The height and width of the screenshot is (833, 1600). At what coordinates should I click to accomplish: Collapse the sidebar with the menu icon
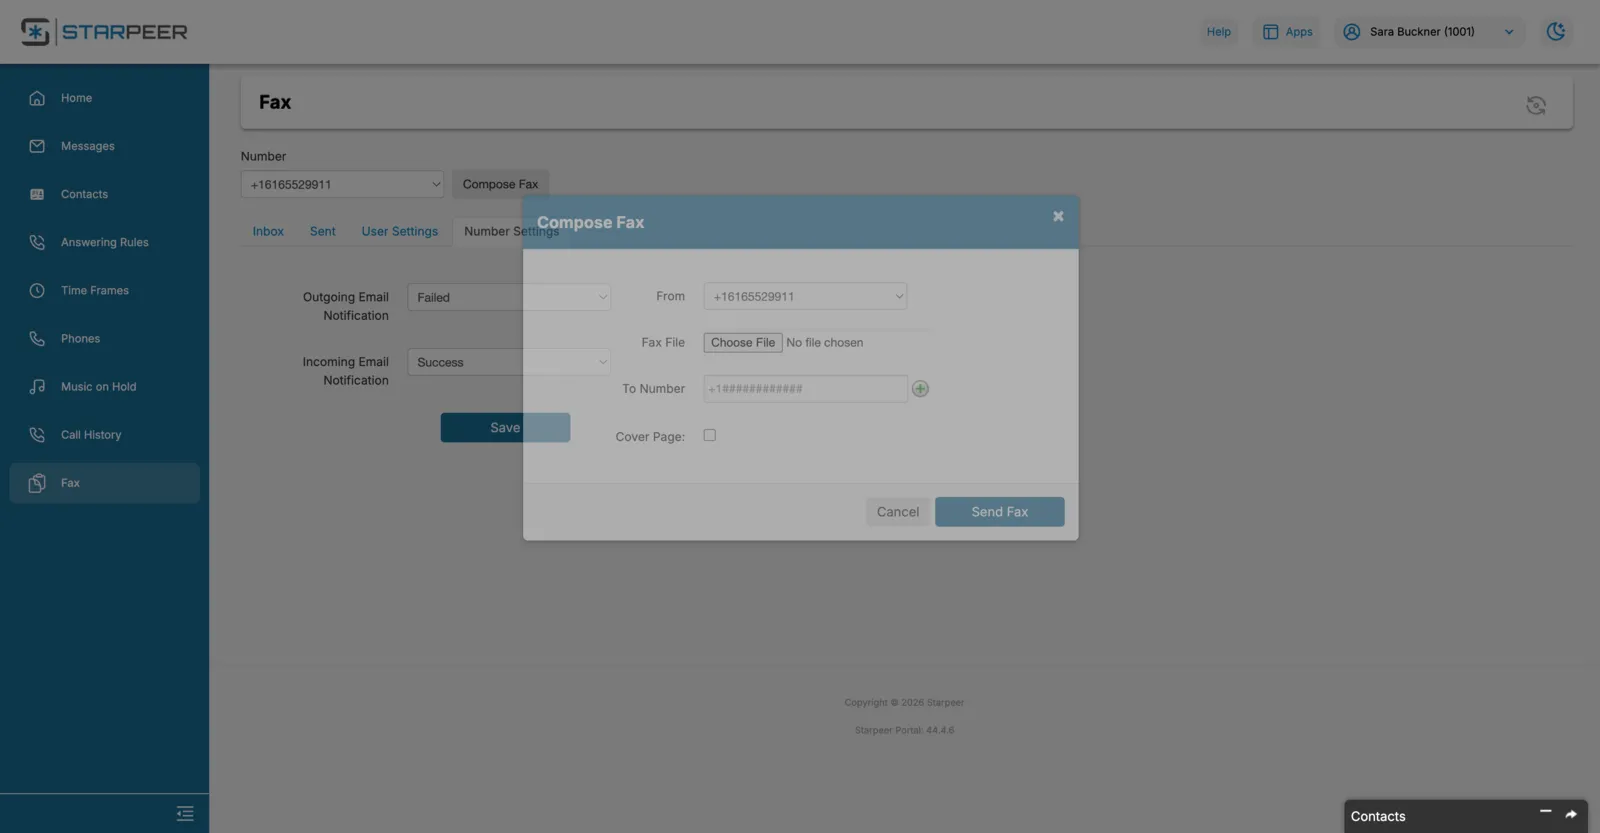point(185,814)
